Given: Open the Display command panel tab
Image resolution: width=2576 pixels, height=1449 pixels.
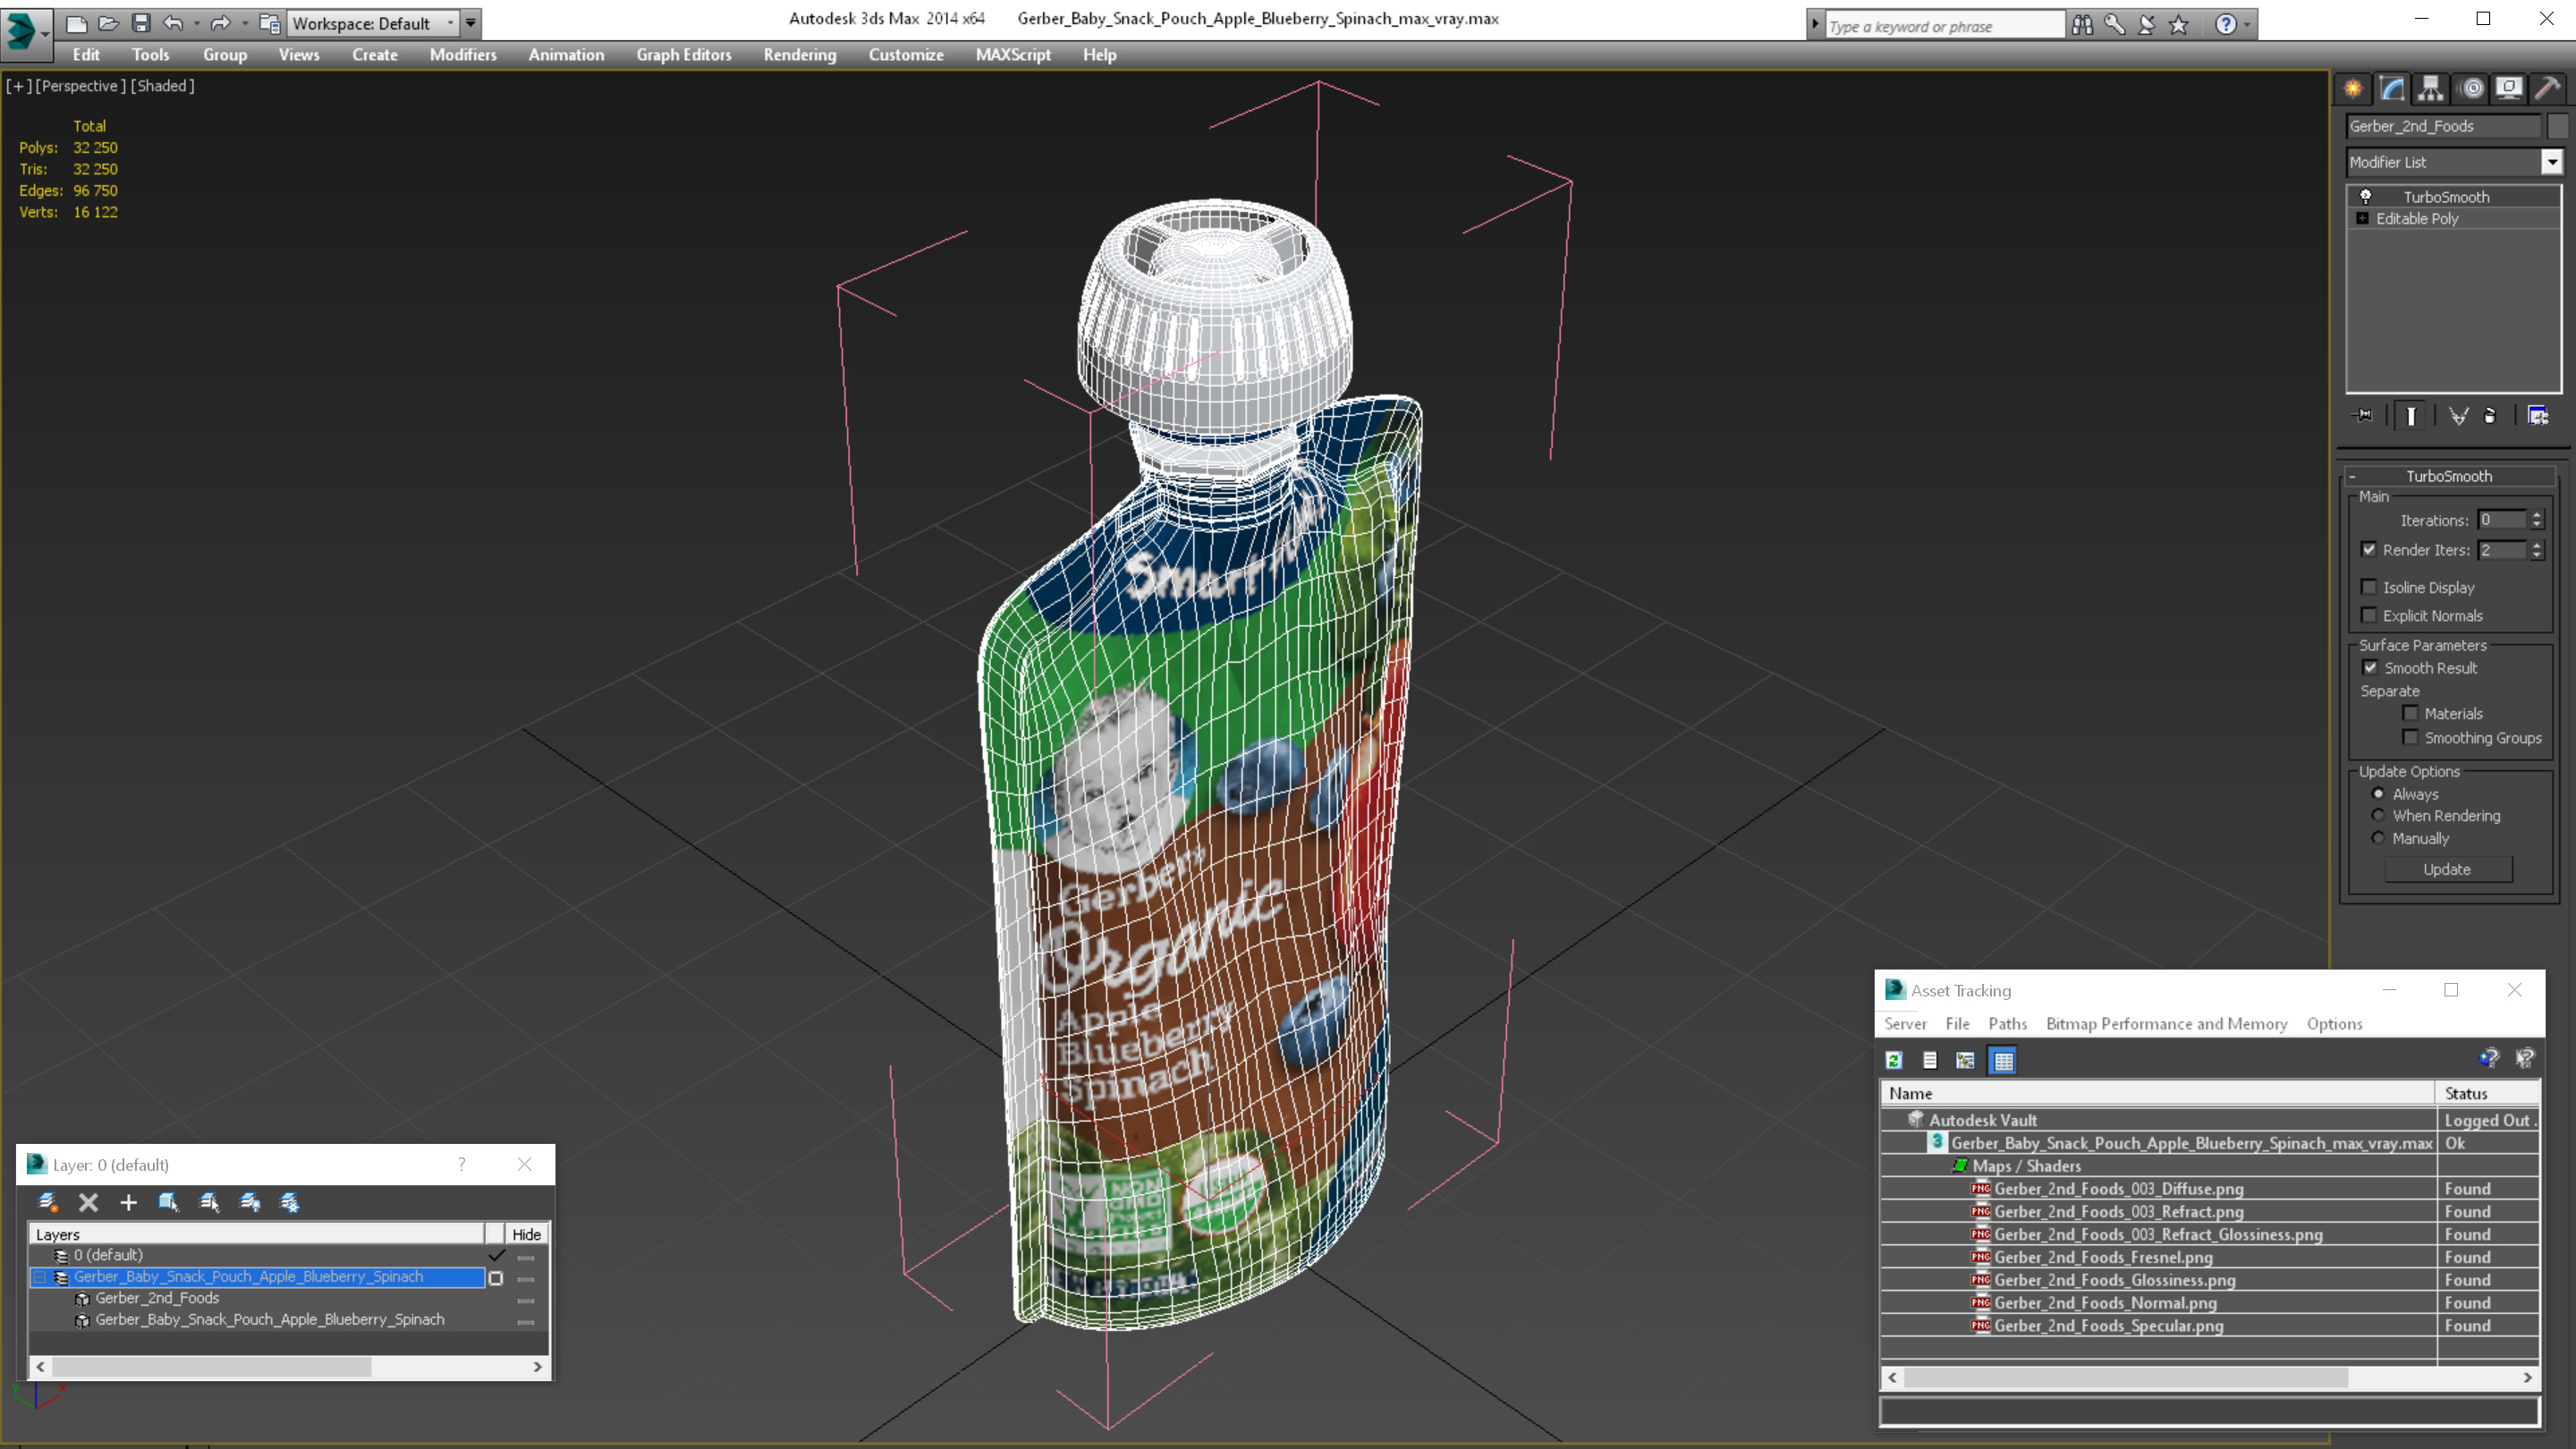Looking at the screenshot, I should tap(2509, 89).
